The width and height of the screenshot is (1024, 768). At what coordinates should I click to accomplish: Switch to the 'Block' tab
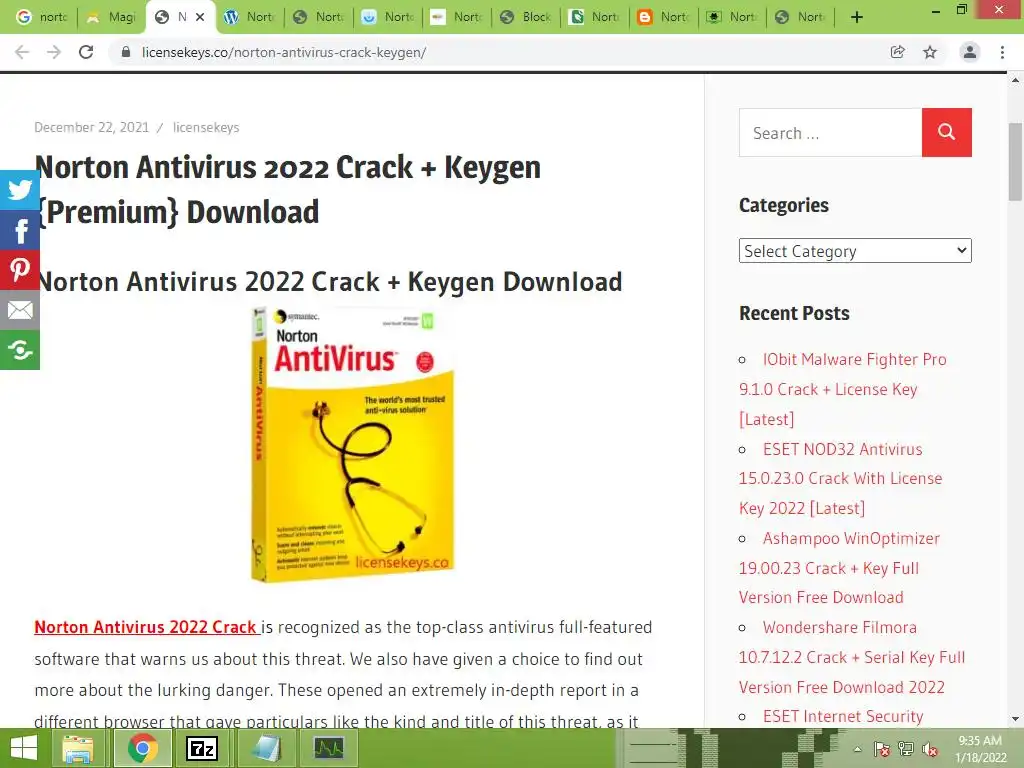pos(526,17)
